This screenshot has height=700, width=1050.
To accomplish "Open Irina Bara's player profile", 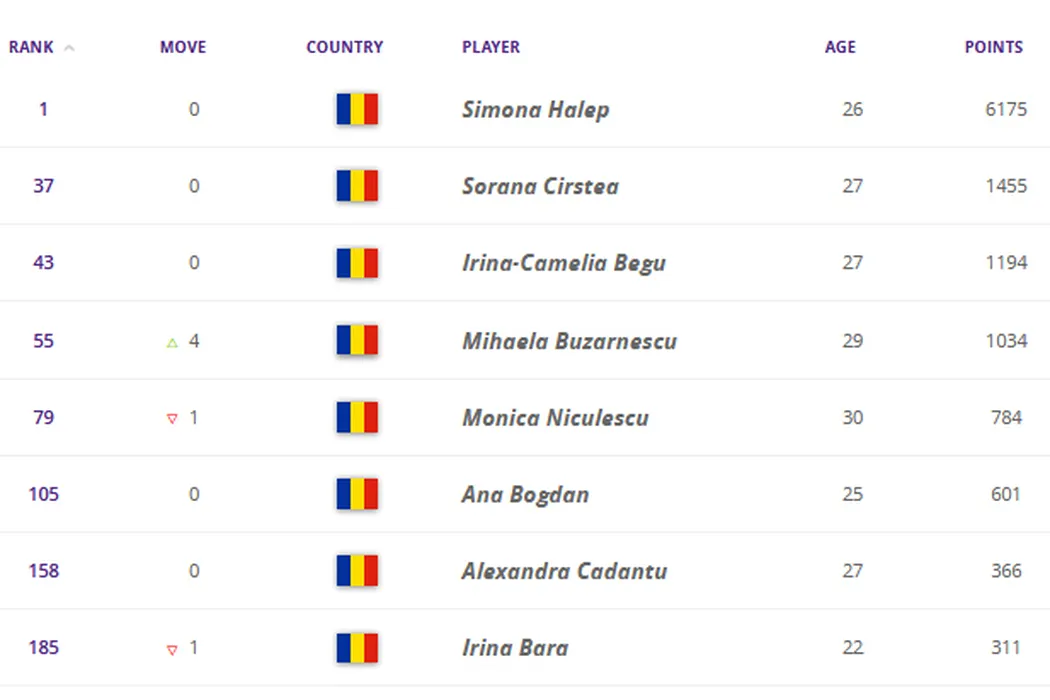I will click(x=515, y=648).
